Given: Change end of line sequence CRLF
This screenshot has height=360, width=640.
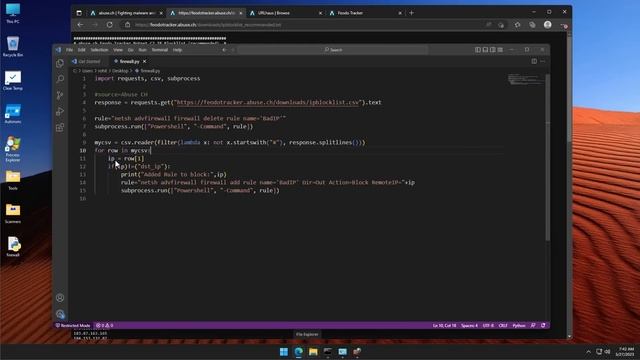Looking at the screenshot, I should pos(503,326).
